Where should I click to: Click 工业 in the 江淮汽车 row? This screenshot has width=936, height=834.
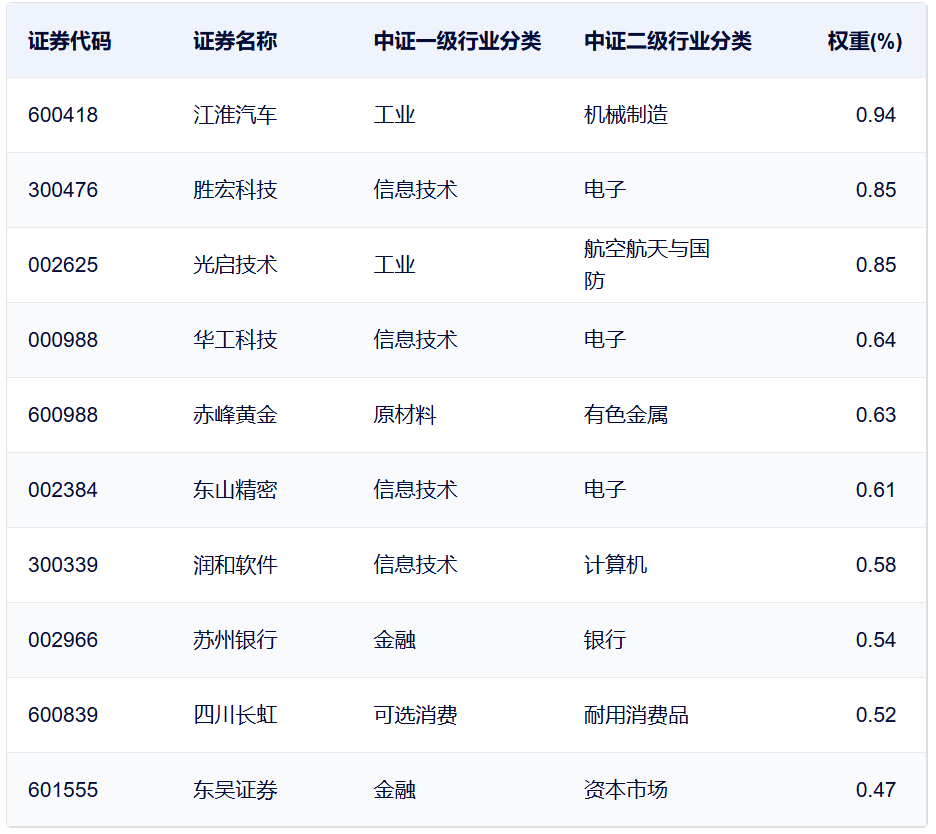[x=394, y=115]
